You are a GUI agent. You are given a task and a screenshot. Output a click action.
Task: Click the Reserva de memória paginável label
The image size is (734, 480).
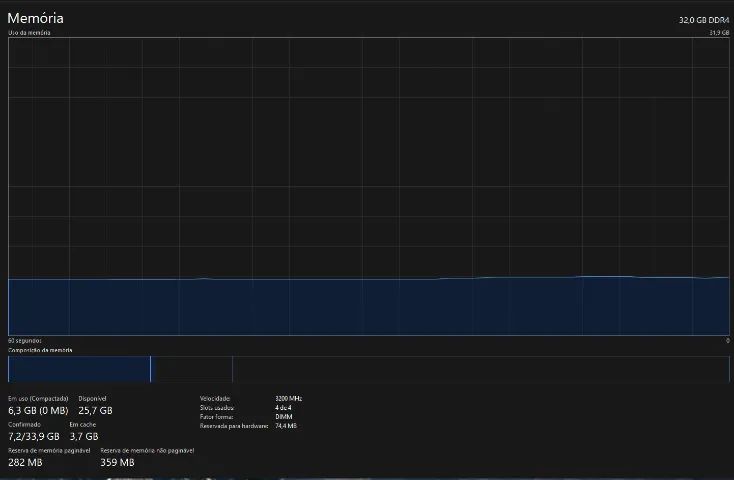[x=49, y=450]
